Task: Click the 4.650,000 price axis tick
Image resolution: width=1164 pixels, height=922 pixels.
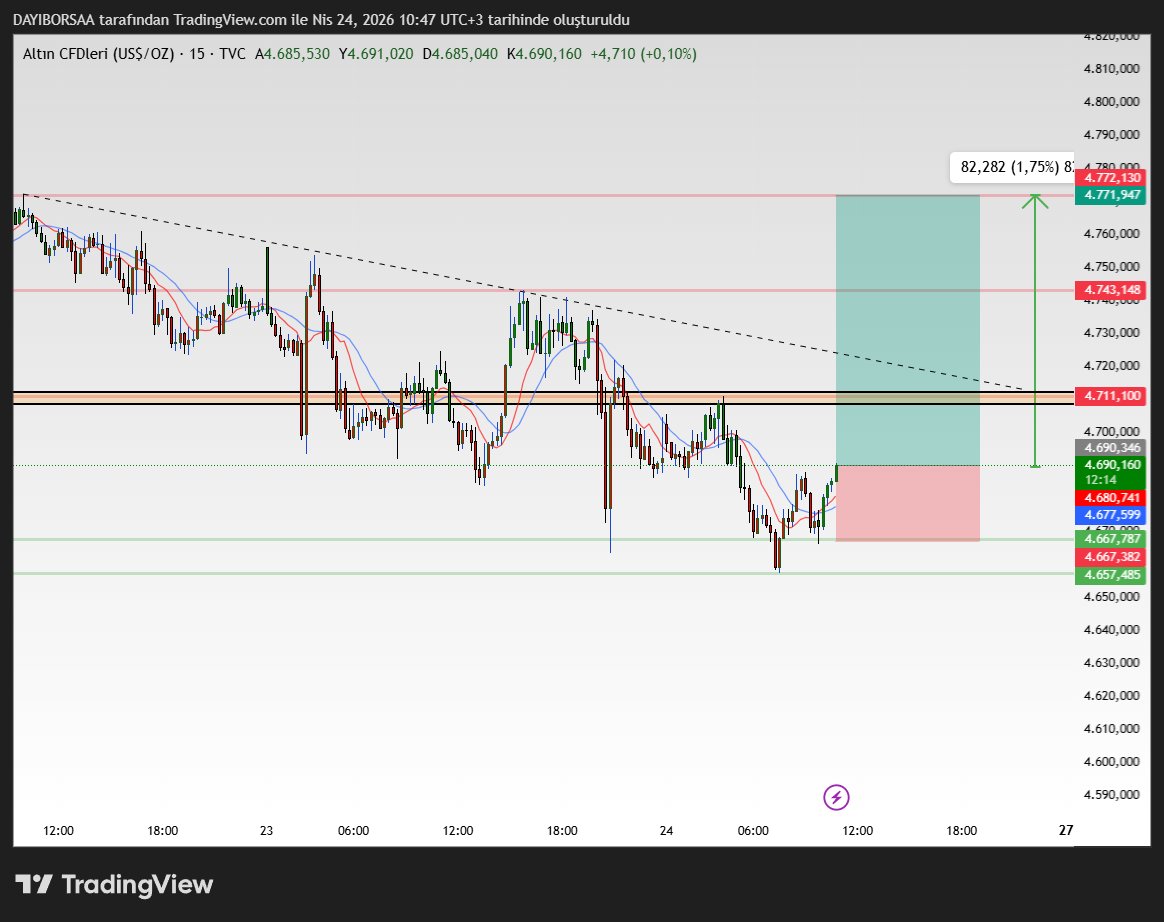Action: click(x=1111, y=596)
